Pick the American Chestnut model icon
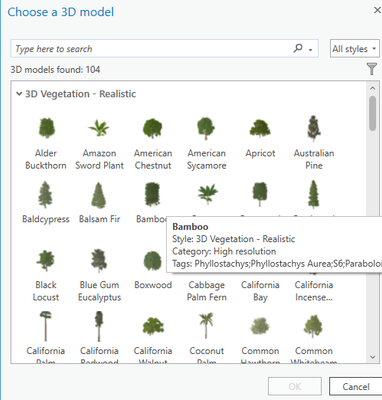Image resolution: width=382 pixels, height=400 pixels. [x=153, y=128]
